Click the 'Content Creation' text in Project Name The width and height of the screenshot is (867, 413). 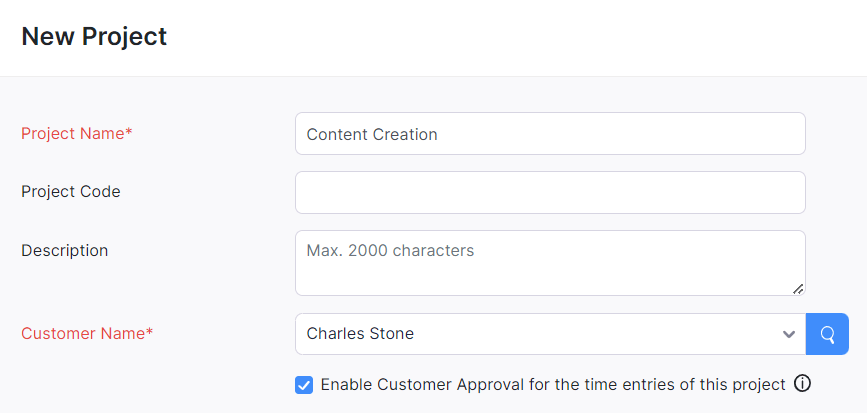pos(372,134)
